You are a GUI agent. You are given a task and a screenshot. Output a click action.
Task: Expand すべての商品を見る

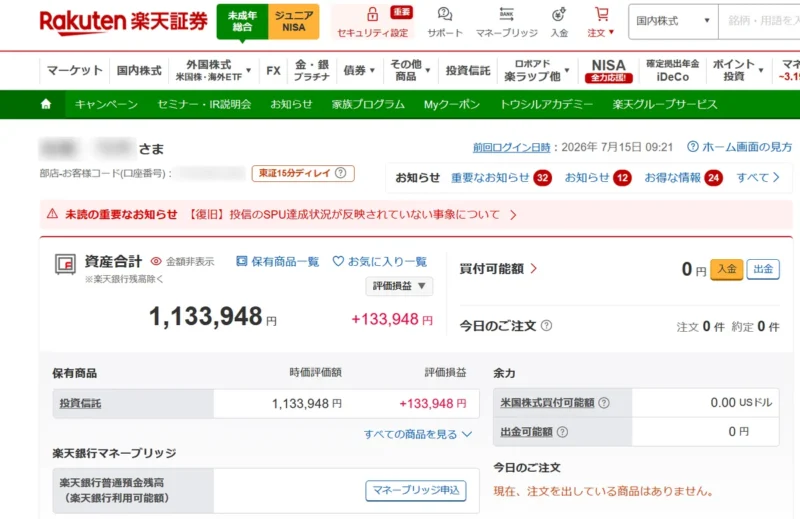click(x=418, y=434)
